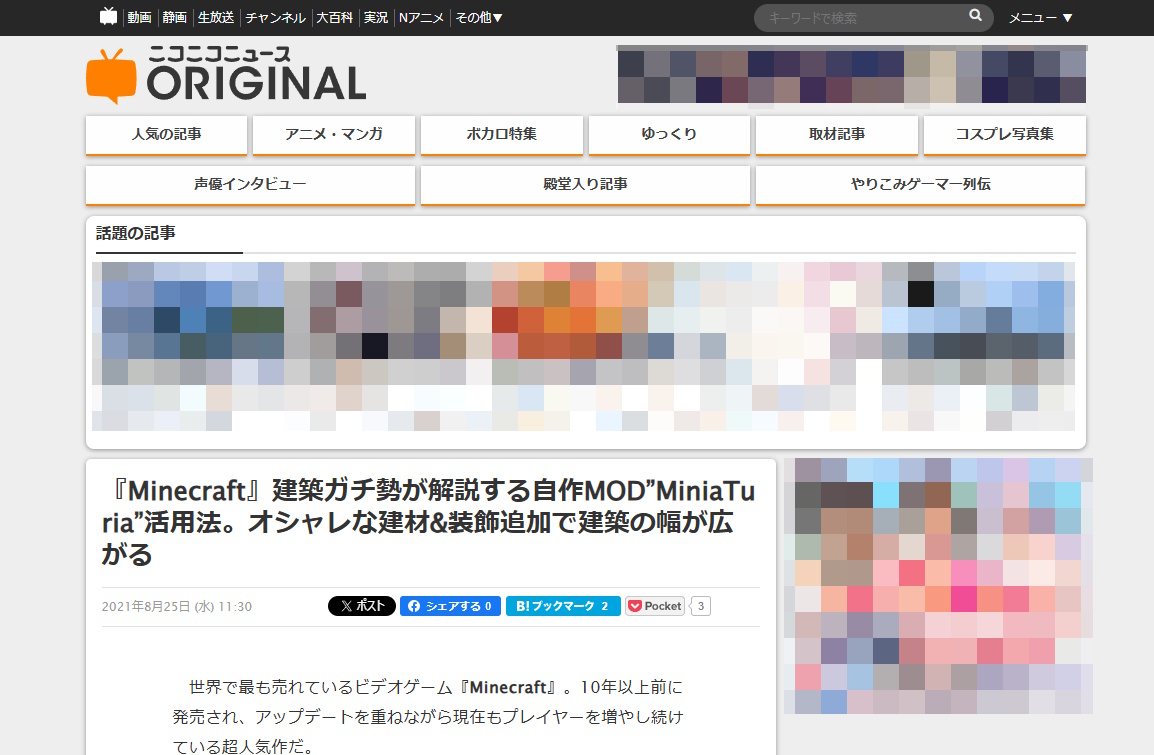Select the 人気の記事 category
The height and width of the screenshot is (755, 1154).
[x=166, y=135]
